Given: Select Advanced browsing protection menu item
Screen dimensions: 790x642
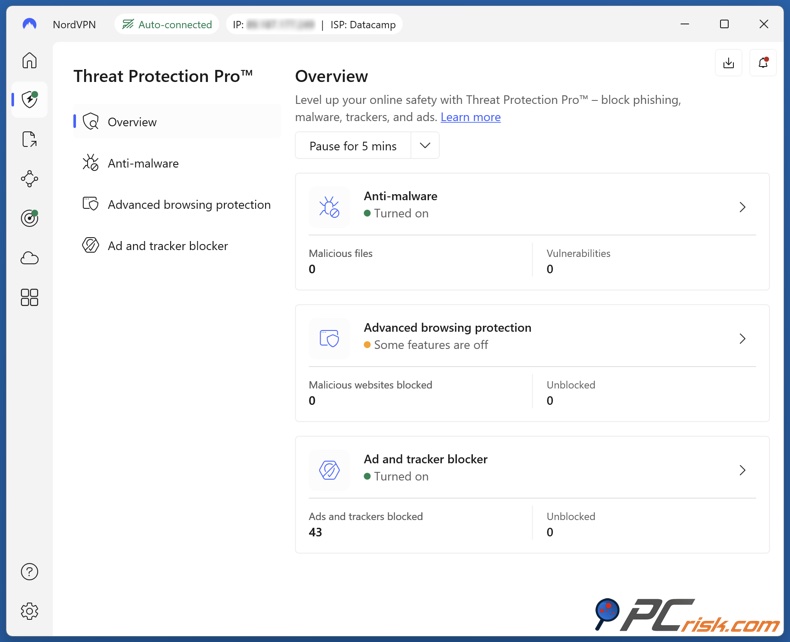Looking at the screenshot, I should pyautogui.click(x=189, y=204).
